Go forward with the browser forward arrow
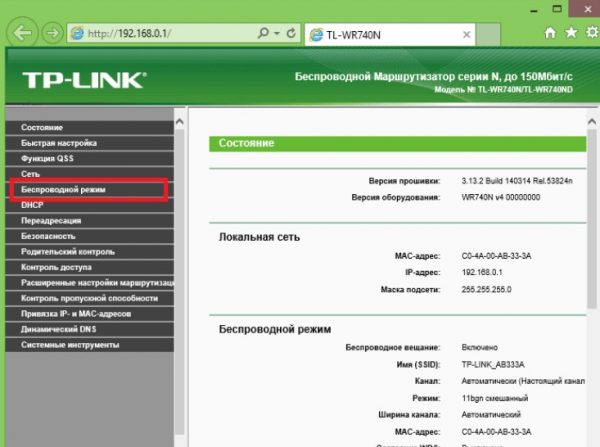The image size is (600, 447). tap(52, 33)
